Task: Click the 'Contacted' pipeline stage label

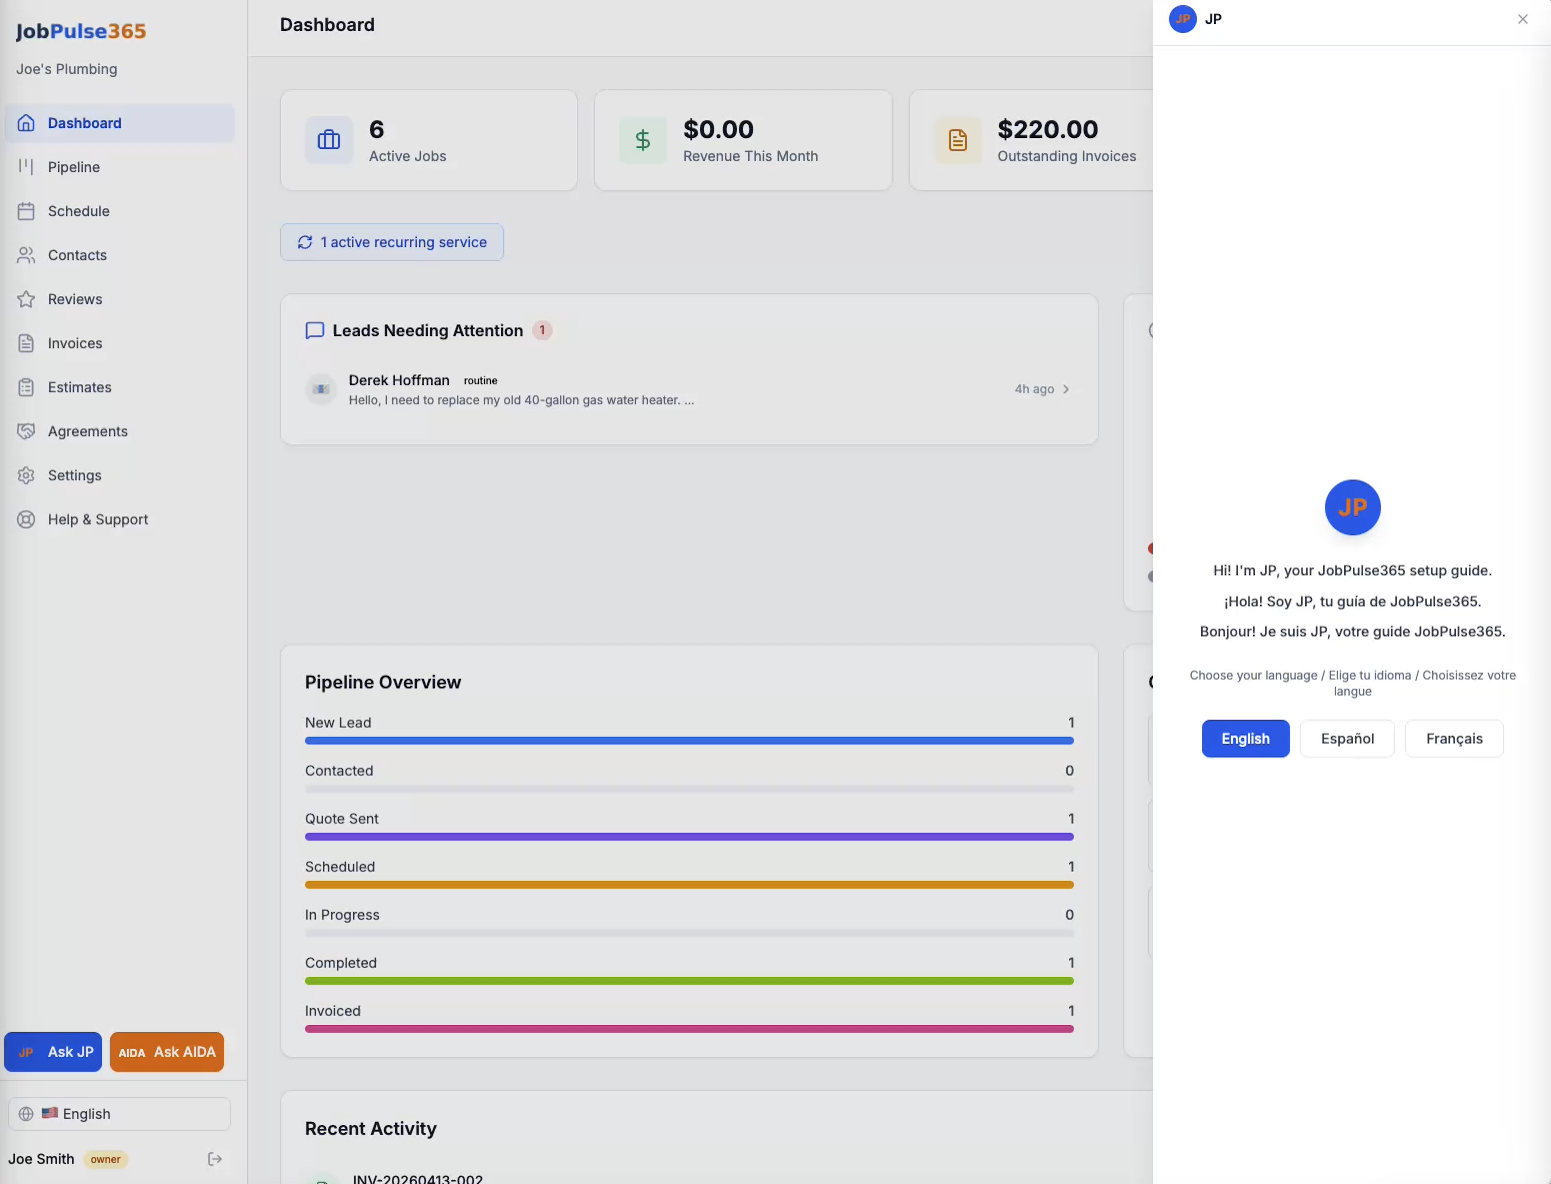Action: (339, 771)
